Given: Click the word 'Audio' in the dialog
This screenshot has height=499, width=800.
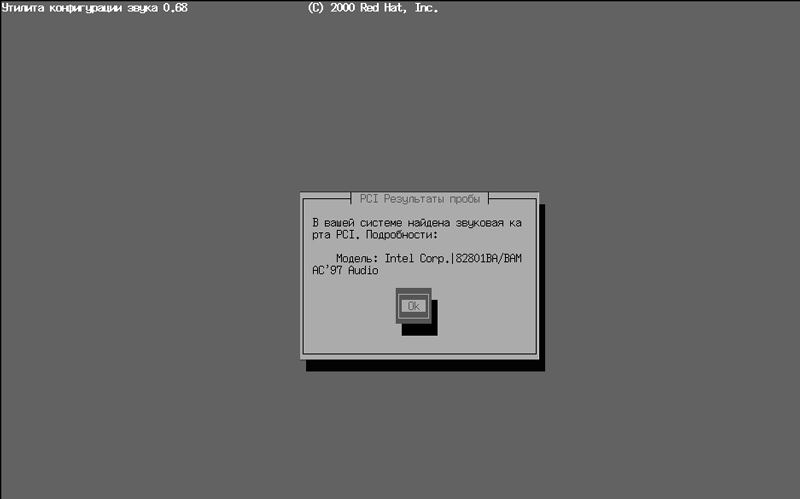Looking at the screenshot, I should point(362,271).
